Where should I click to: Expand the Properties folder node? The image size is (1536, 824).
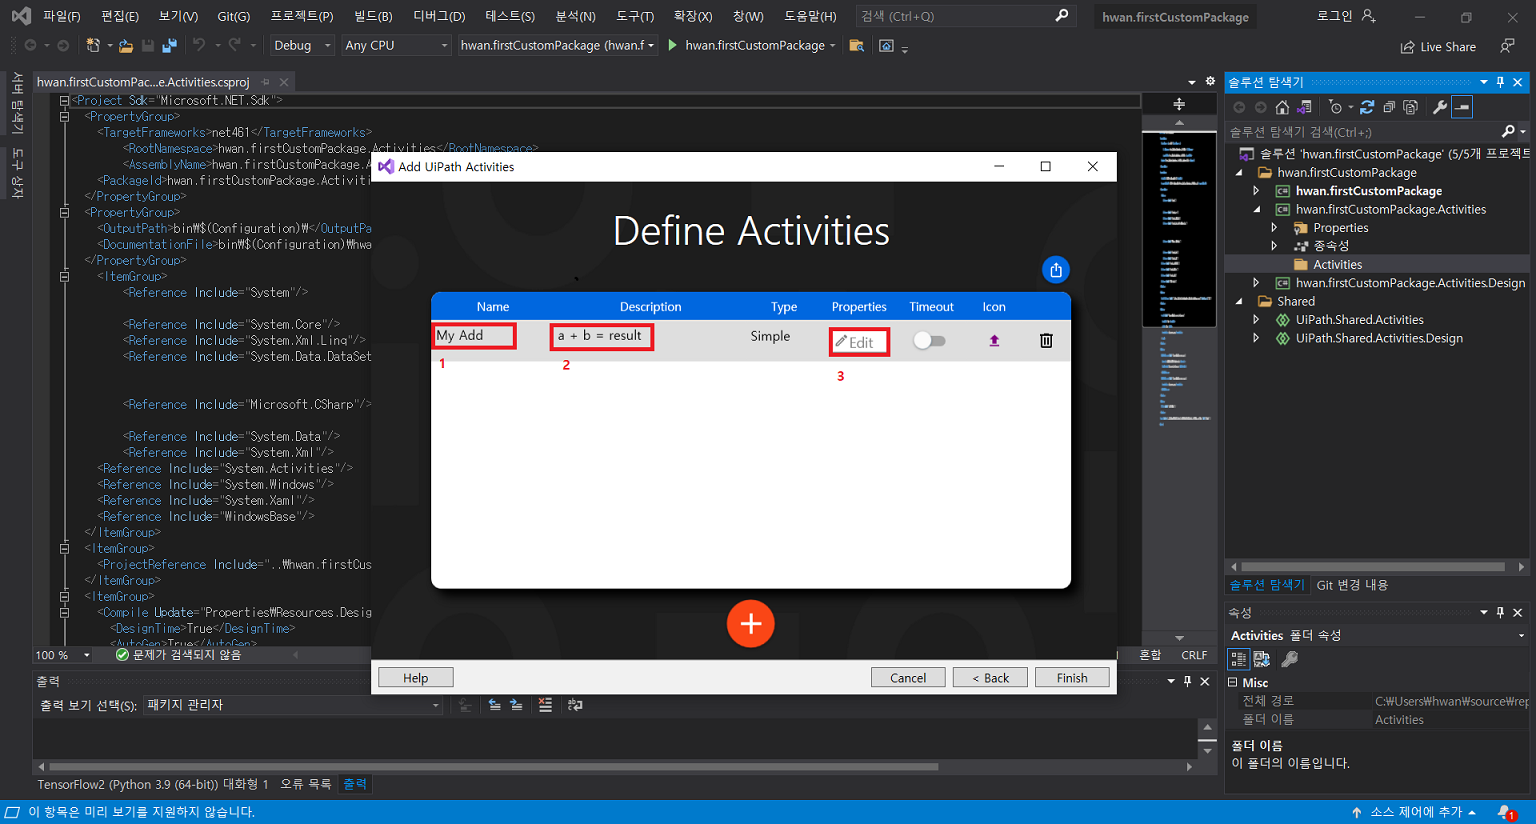click(1274, 228)
